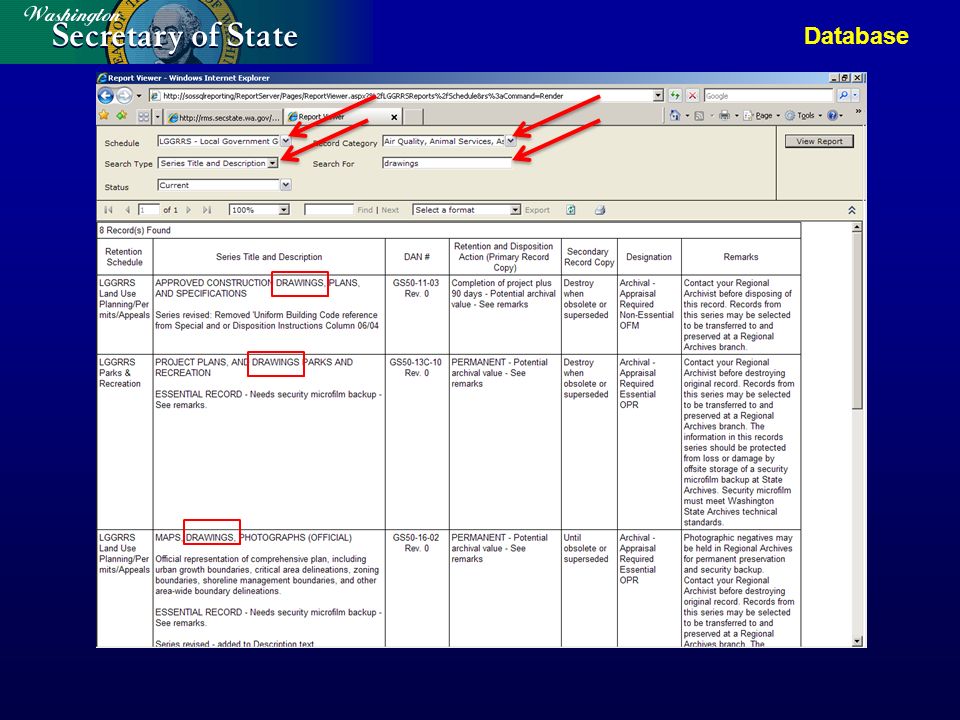
Task: Open the IE Help question mark icon
Action: (x=832, y=115)
